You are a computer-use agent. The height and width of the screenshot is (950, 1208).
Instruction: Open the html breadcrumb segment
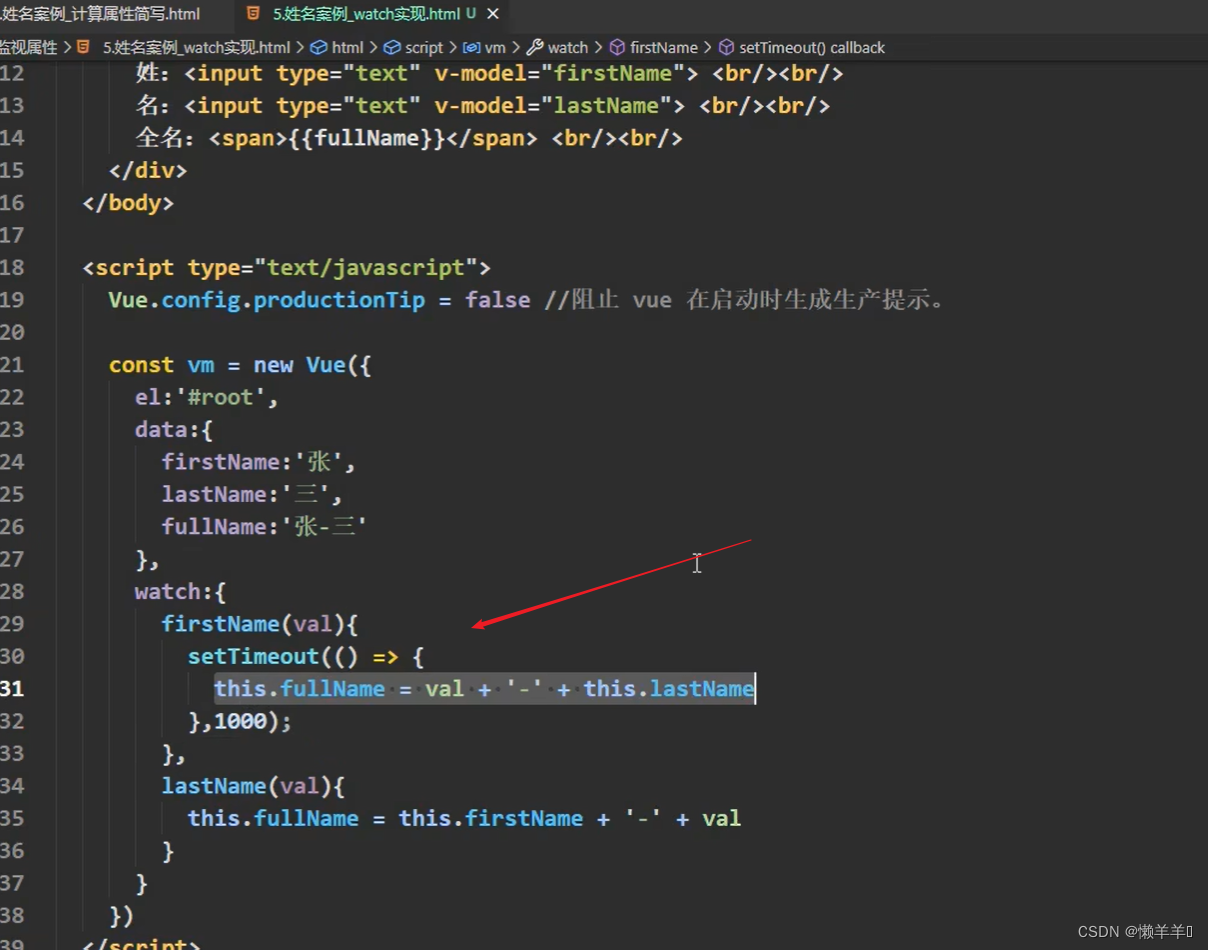pos(348,47)
